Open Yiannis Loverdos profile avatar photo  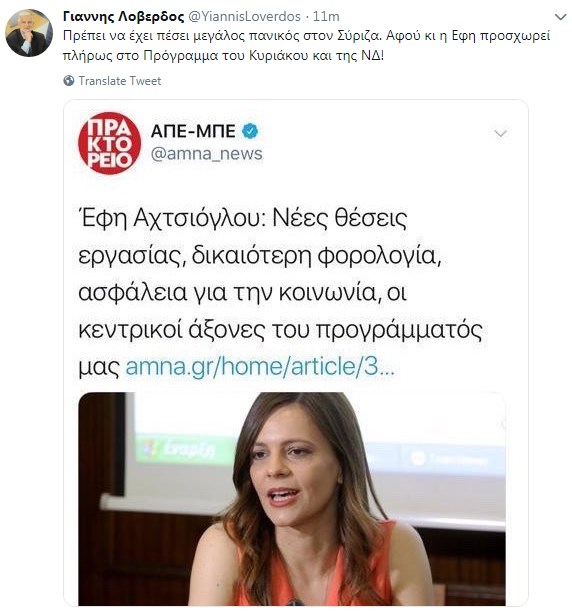[29, 33]
